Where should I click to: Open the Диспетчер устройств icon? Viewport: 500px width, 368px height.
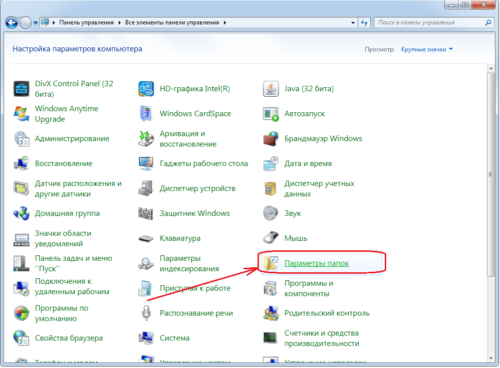point(146,188)
